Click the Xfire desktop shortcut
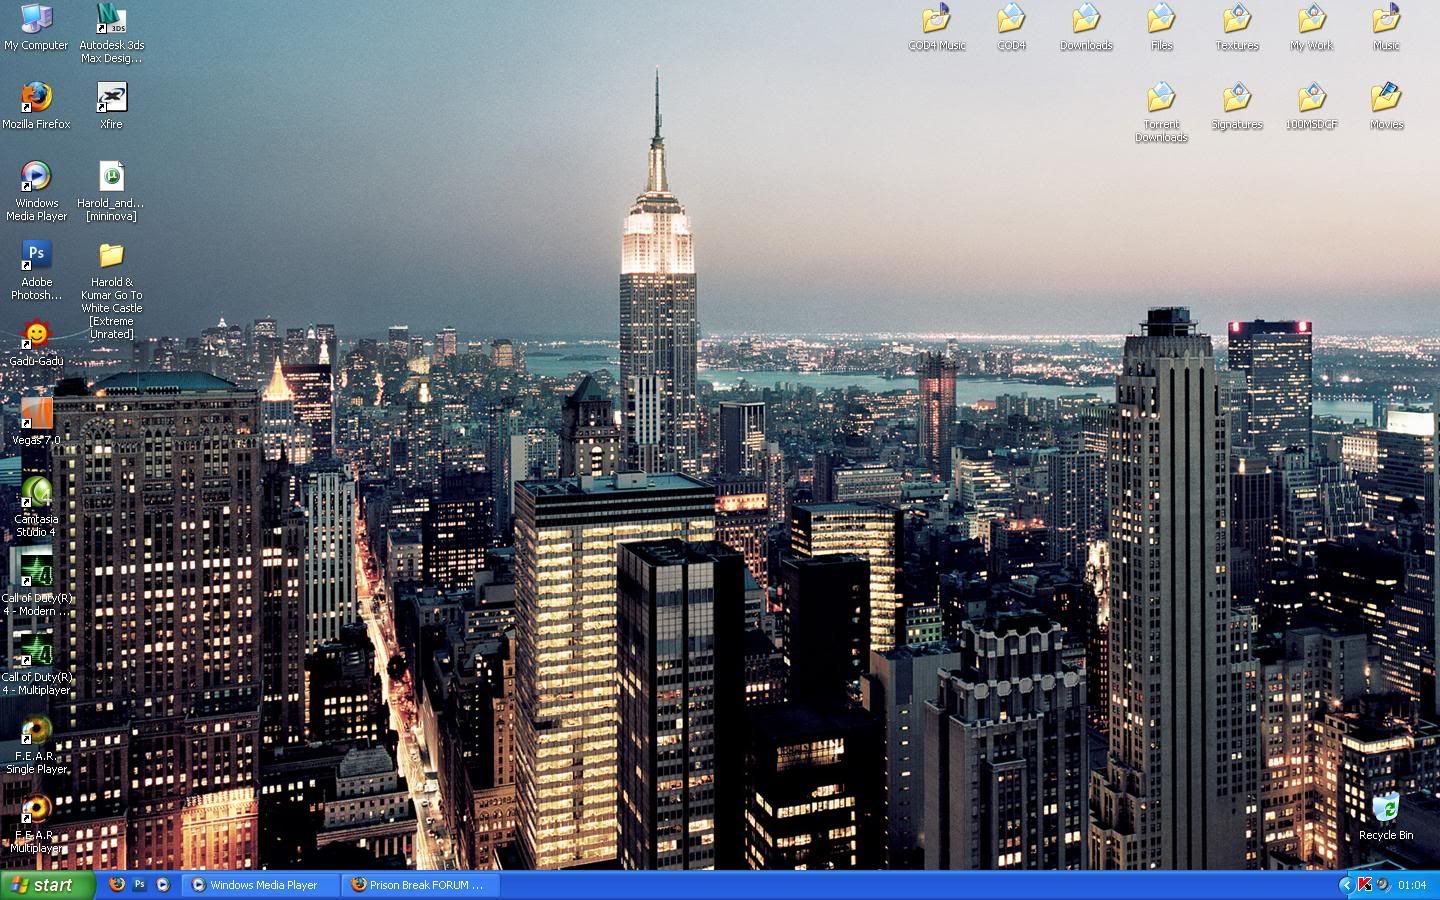Image resolution: width=1440 pixels, height=900 pixels. coord(111,99)
